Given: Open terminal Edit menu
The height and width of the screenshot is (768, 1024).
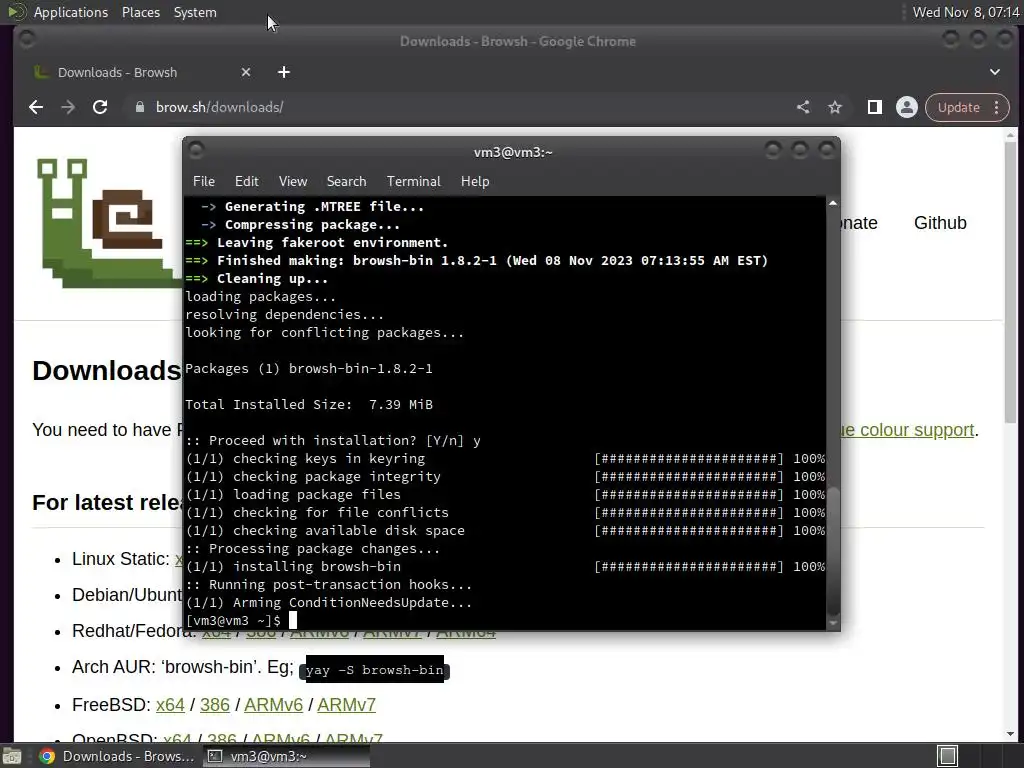Looking at the screenshot, I should 246,181.
